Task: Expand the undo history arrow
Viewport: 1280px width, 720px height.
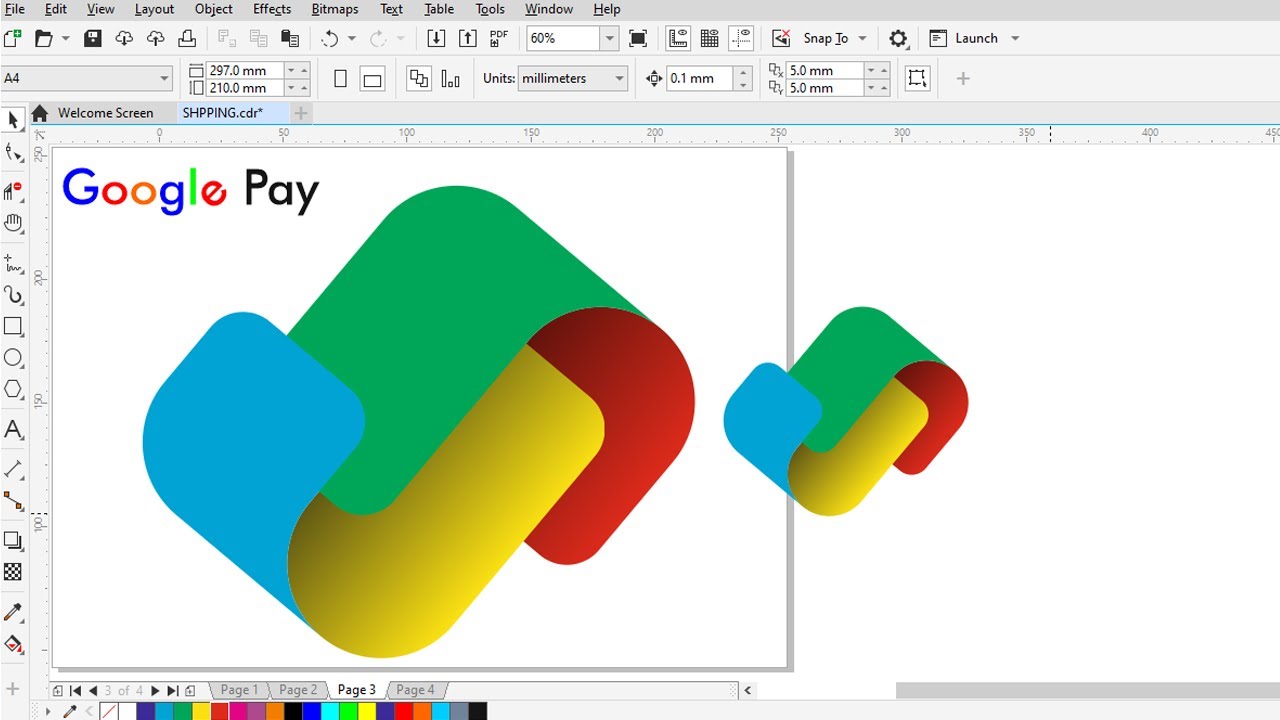Action: tap(351, 38)
